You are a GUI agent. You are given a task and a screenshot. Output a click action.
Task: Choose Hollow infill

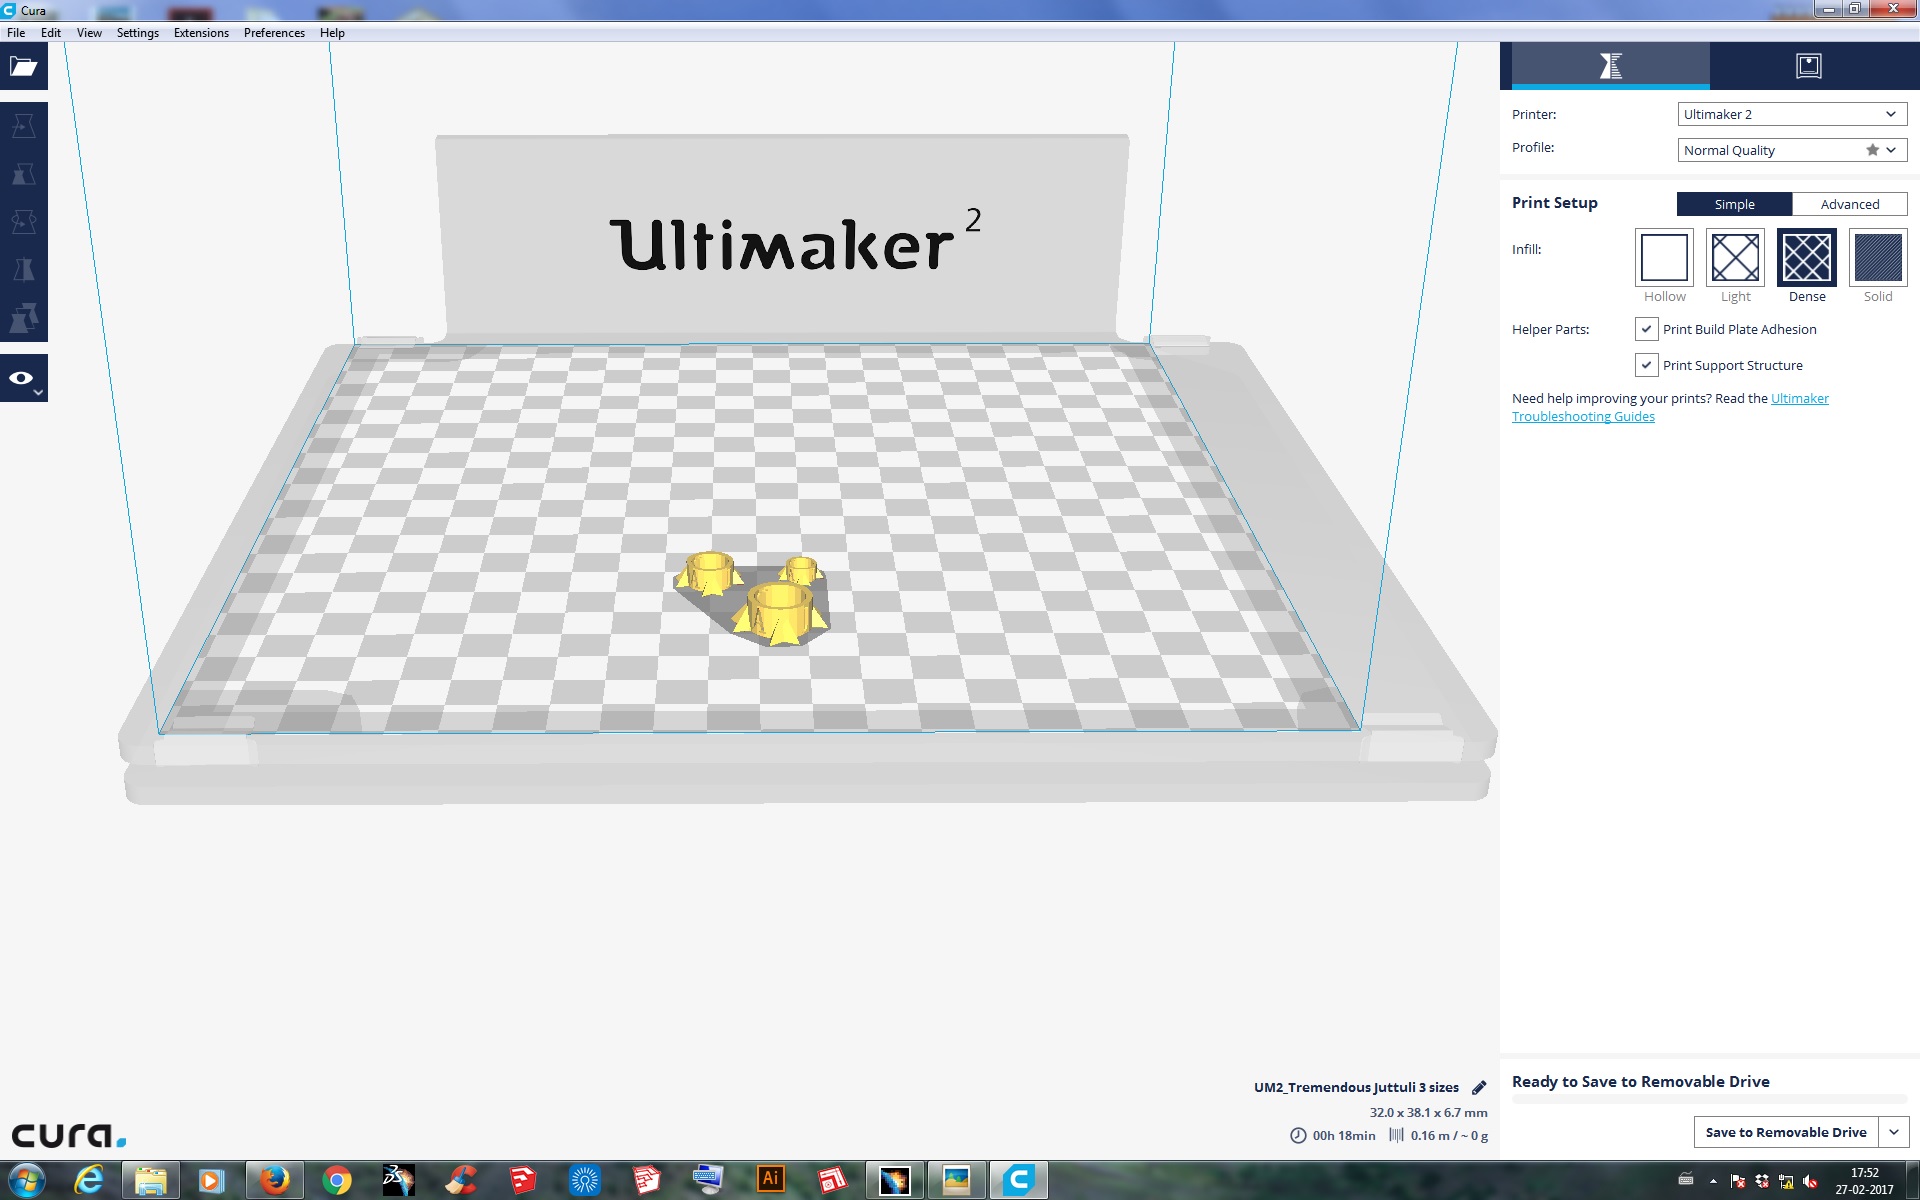(1664, 258)
